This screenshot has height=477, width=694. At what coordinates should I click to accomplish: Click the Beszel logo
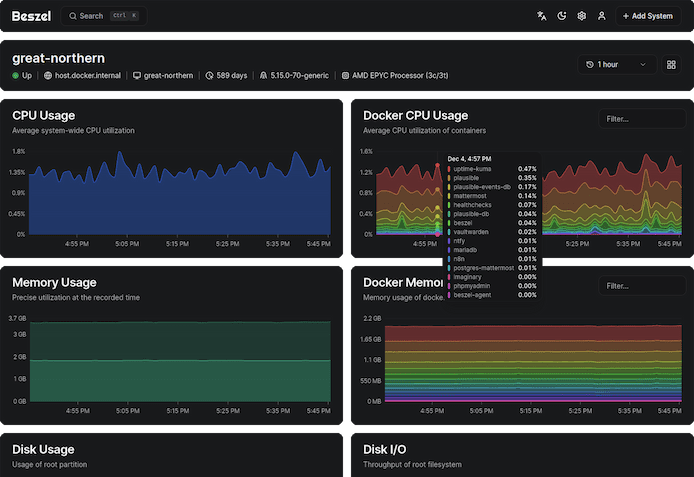[30, 15]
